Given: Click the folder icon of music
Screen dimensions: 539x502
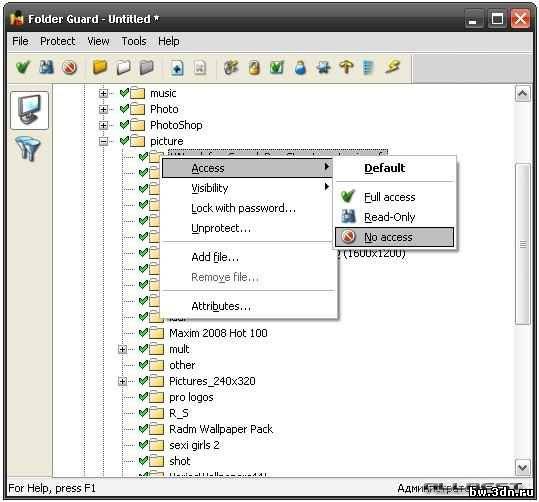Looking at the screenshot, I should point(138,93).
